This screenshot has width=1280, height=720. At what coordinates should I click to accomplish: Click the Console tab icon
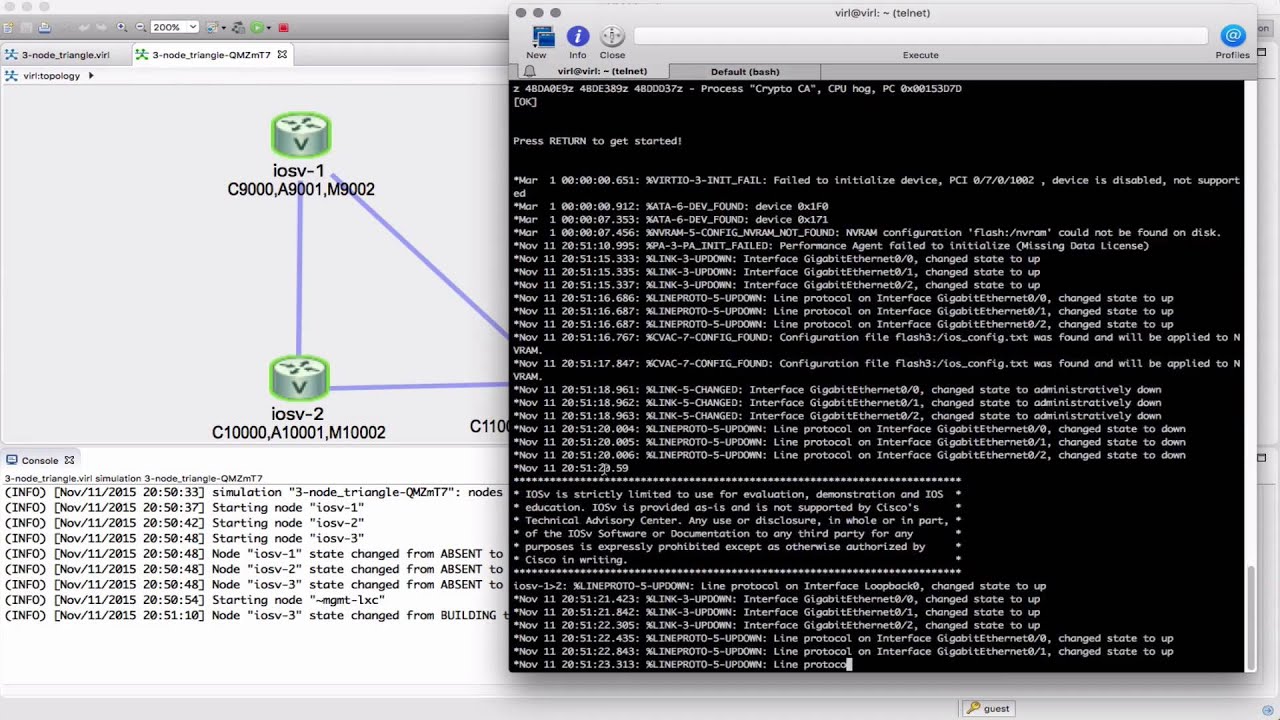(x=12, y=460)
